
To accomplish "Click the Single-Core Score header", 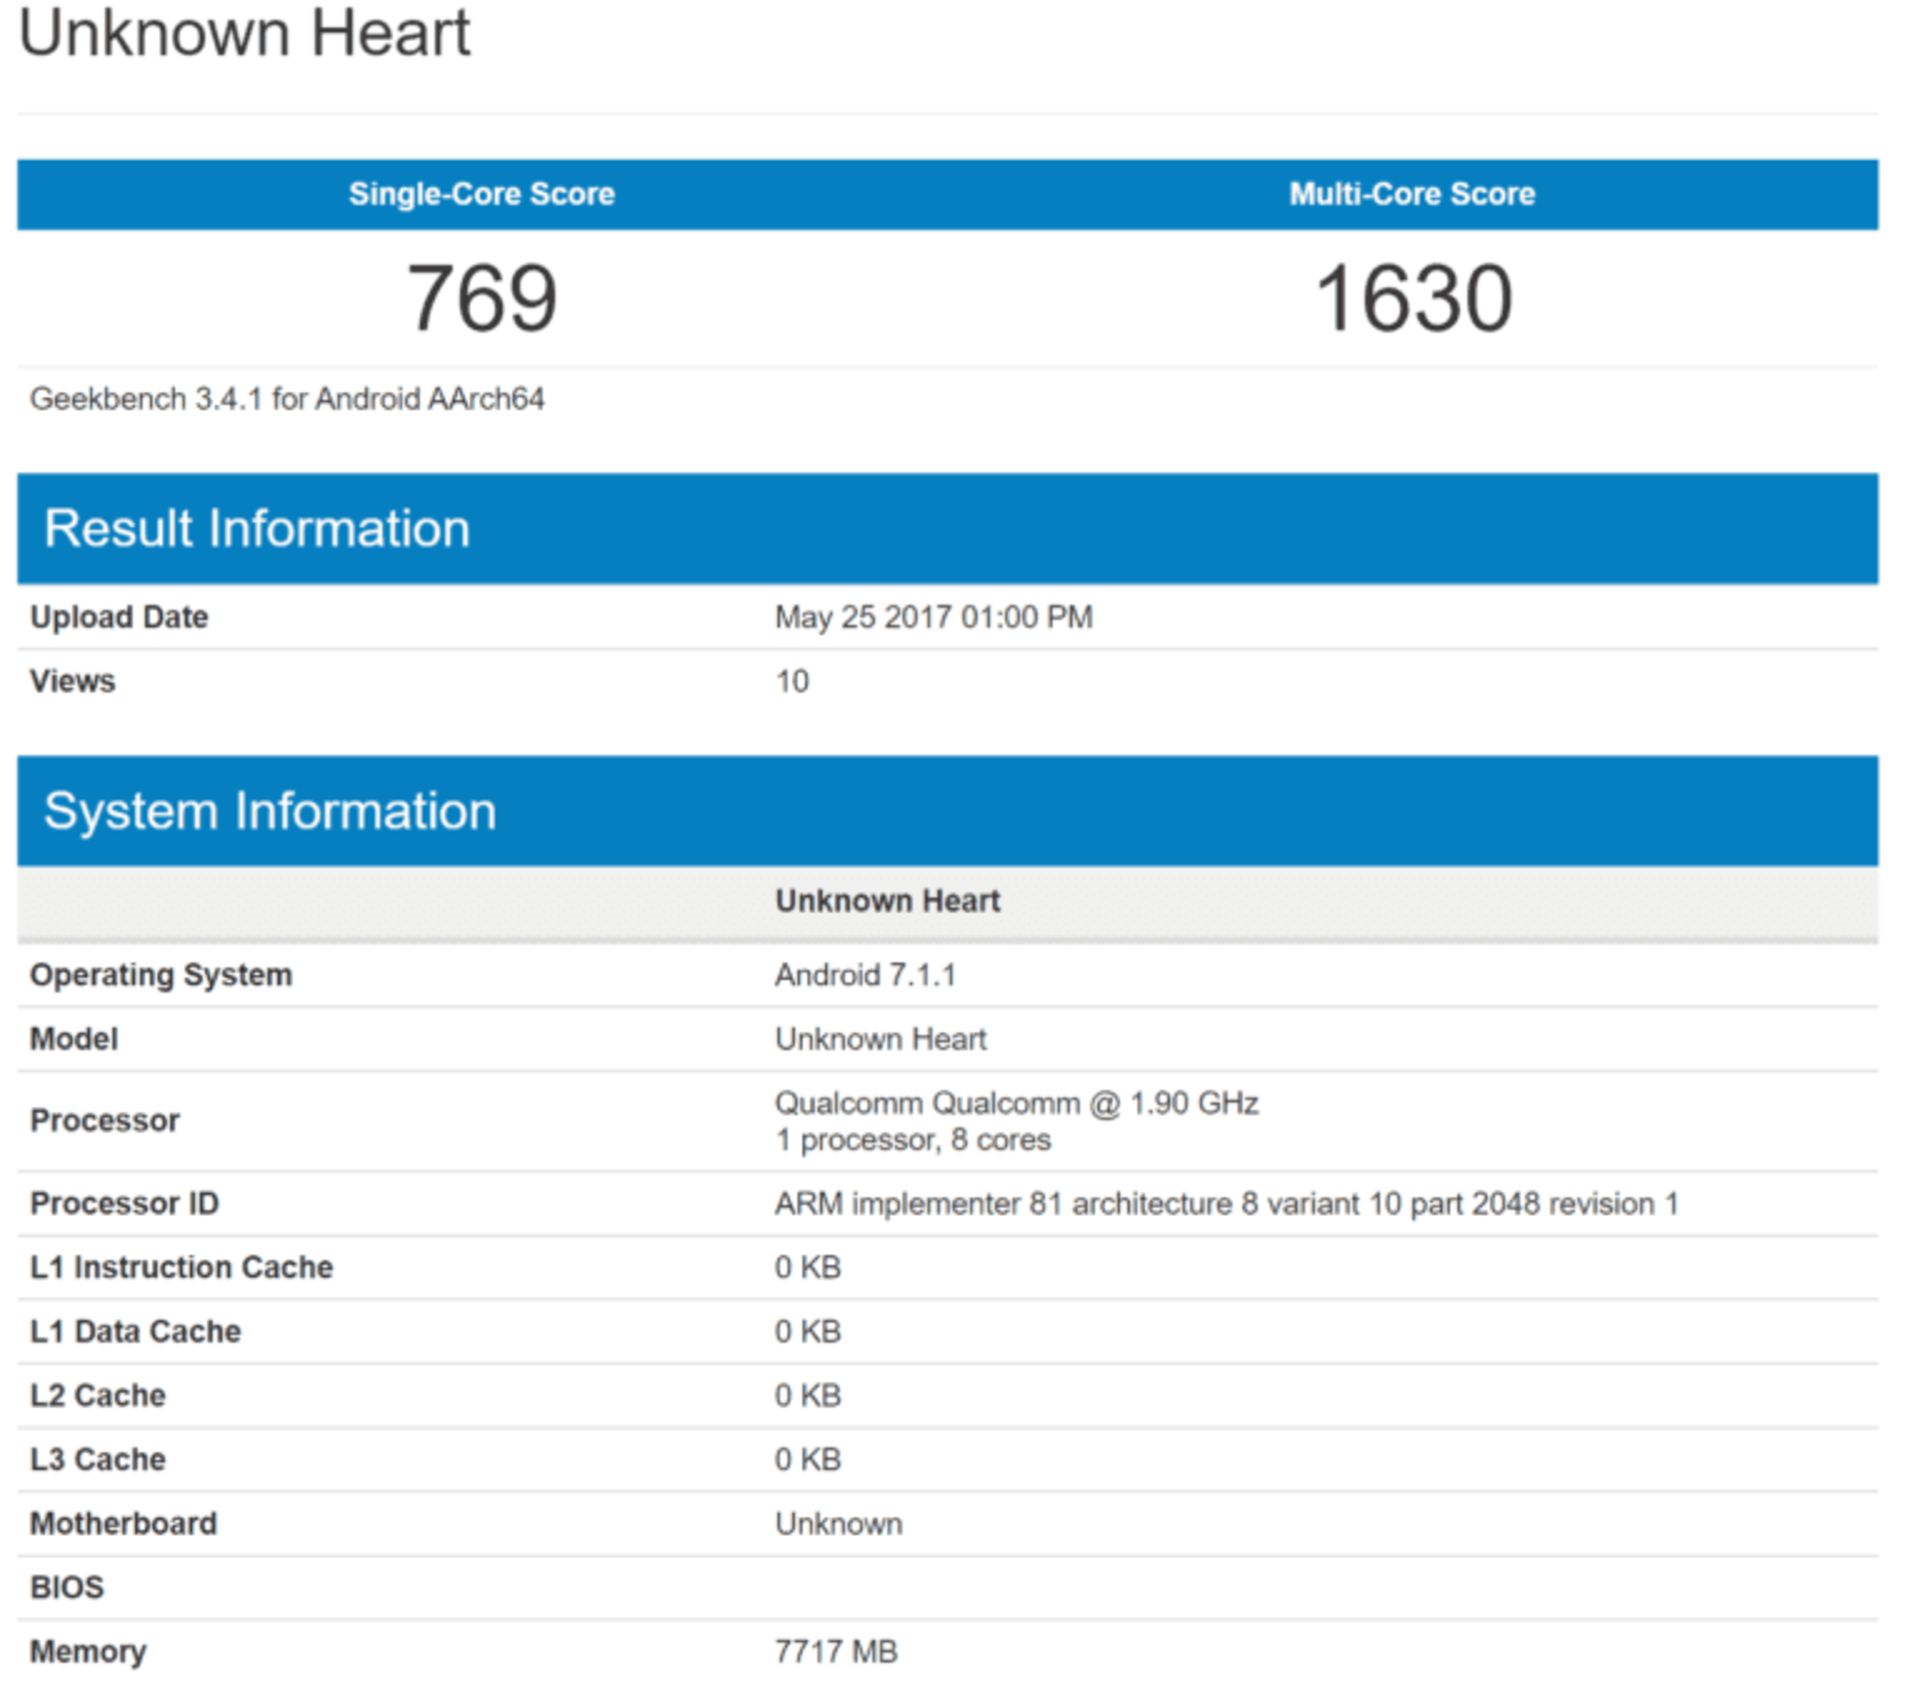I will 481,194.
